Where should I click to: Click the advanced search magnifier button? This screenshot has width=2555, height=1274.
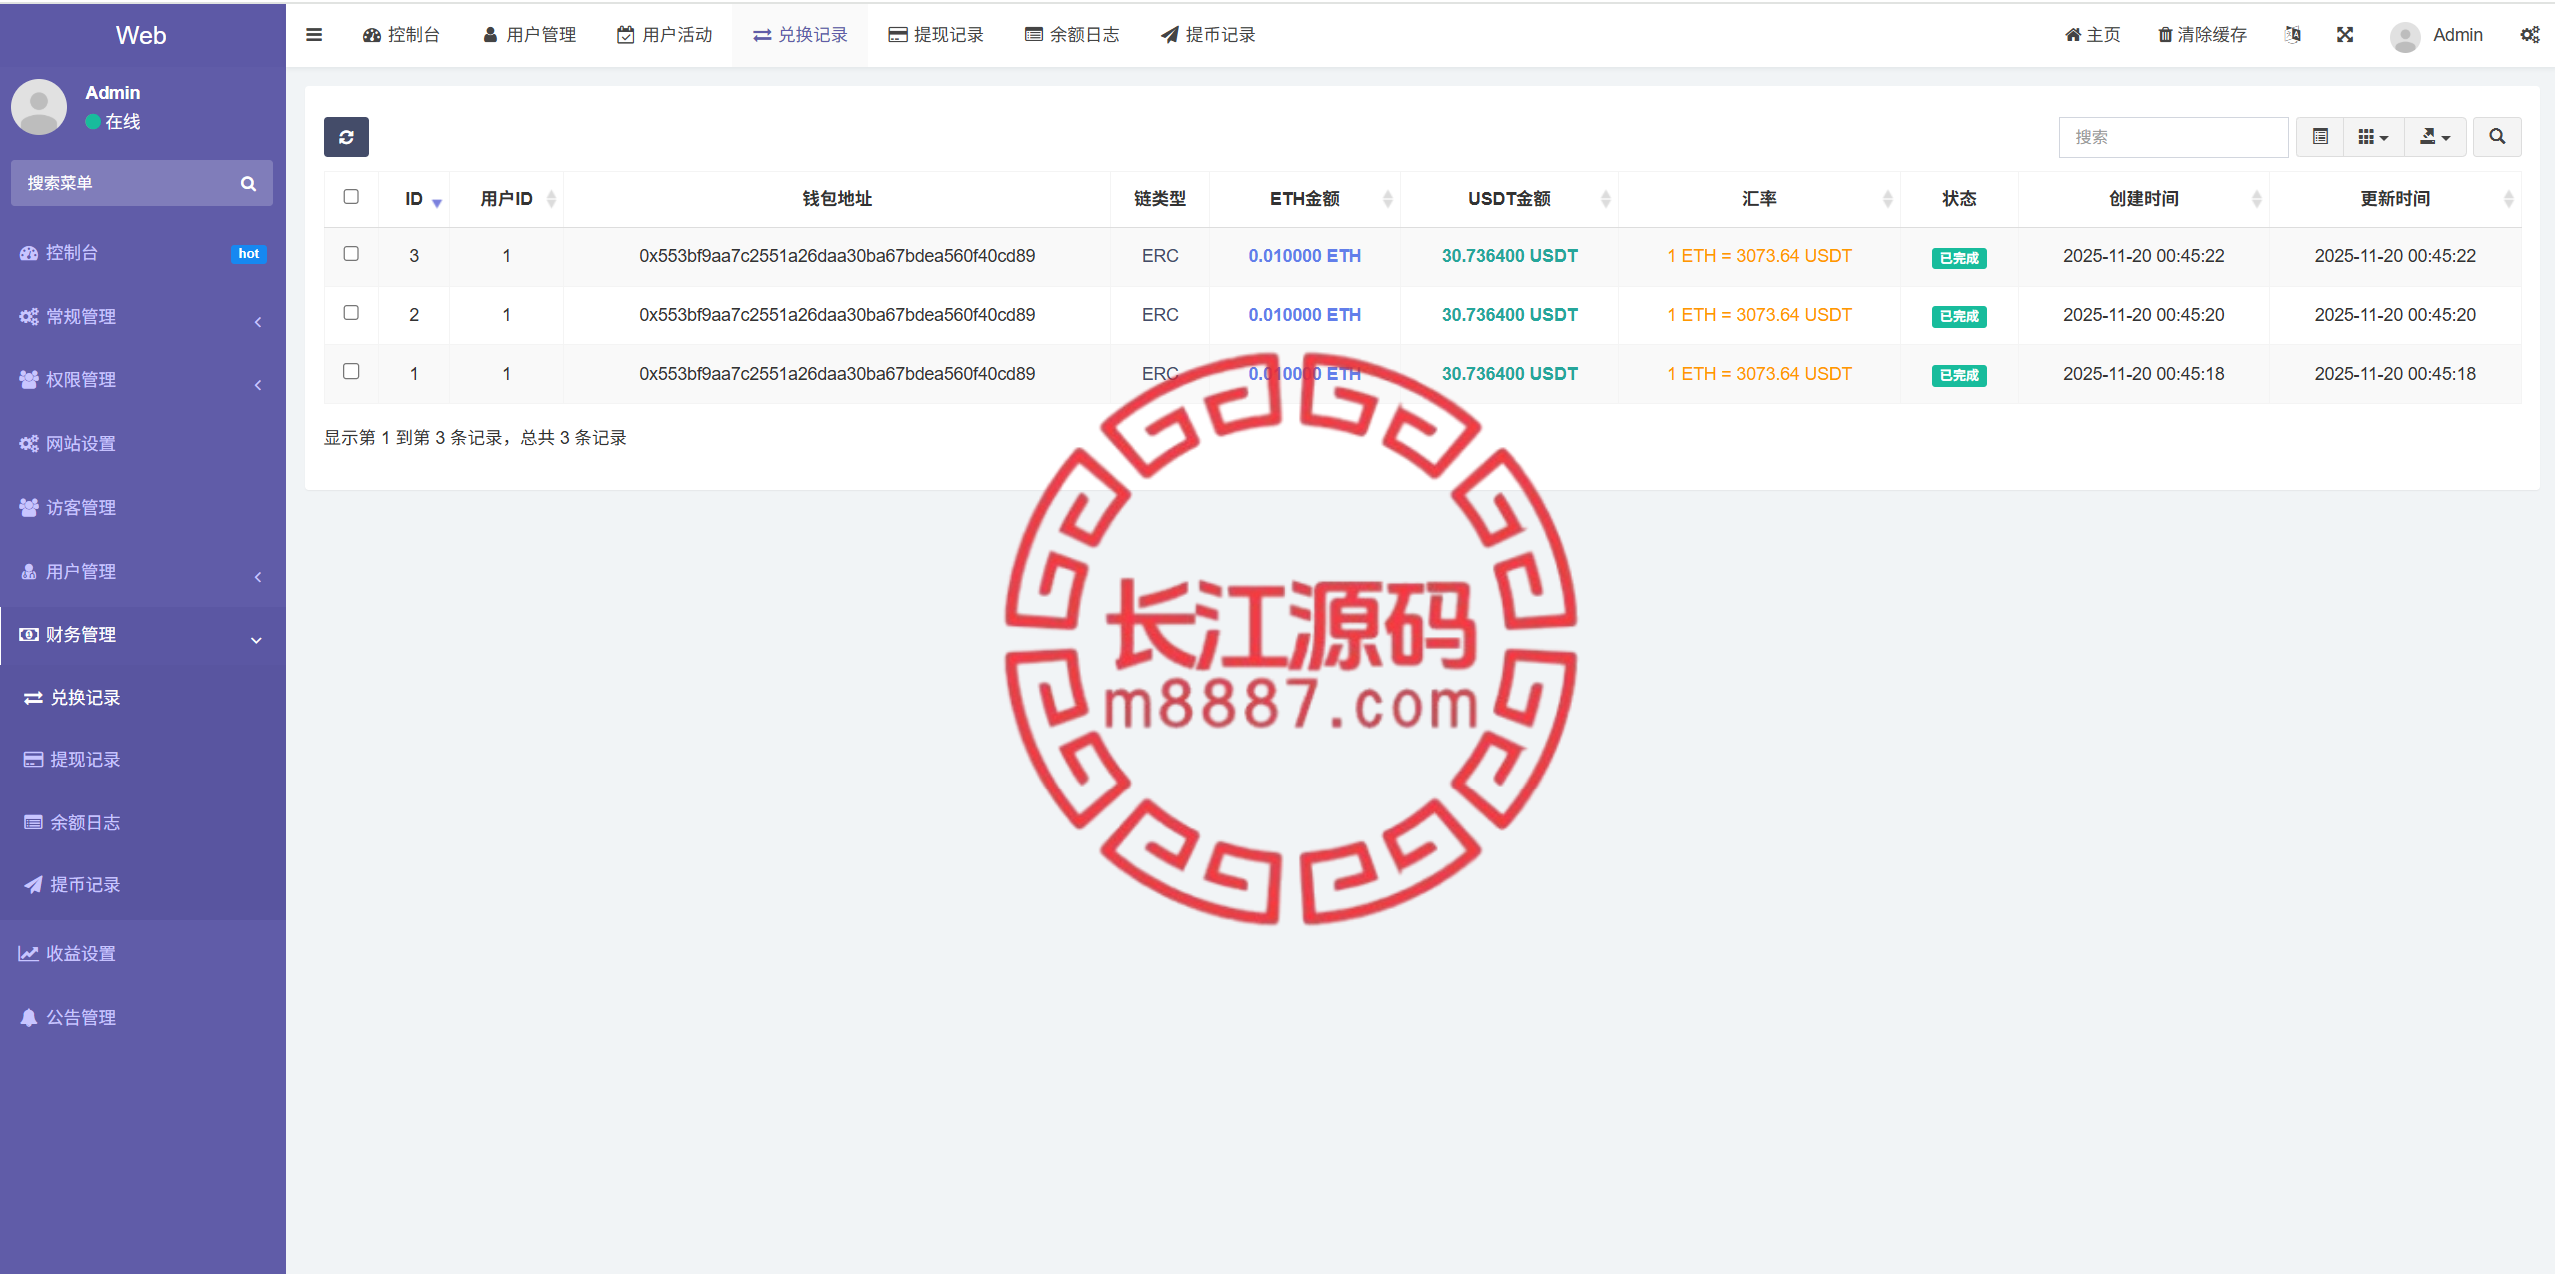(2497, 137)
